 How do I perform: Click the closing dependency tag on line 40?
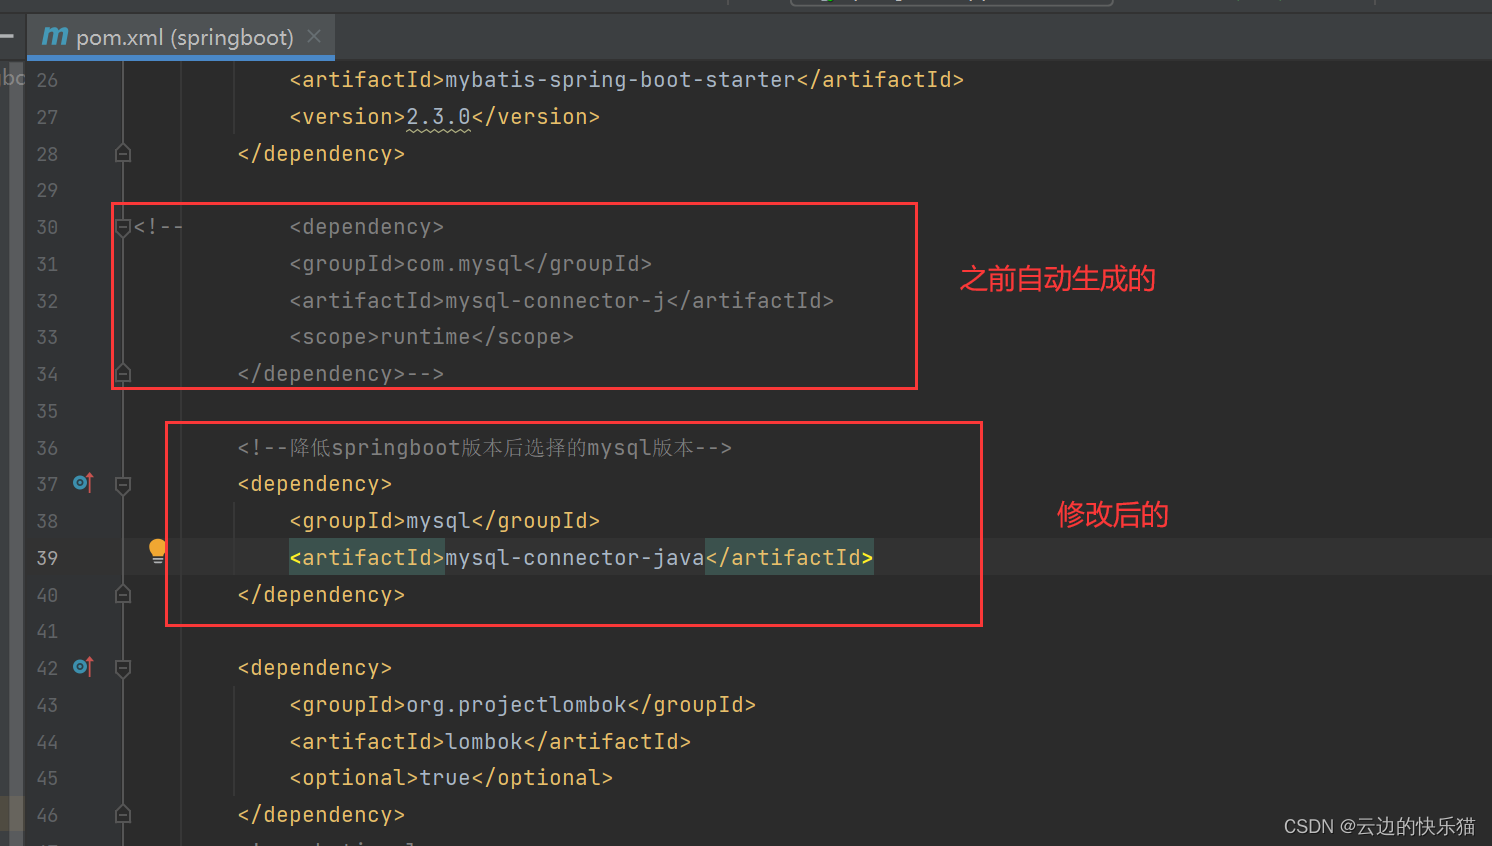[x=321, y=595]
